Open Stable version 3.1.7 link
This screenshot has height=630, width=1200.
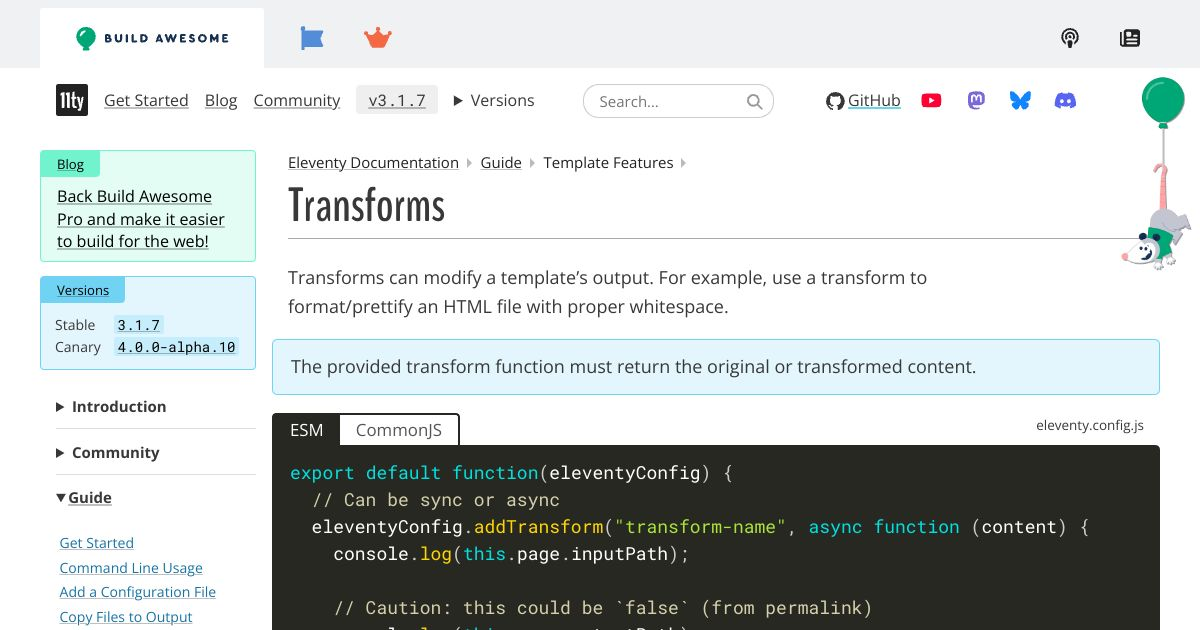139,325
